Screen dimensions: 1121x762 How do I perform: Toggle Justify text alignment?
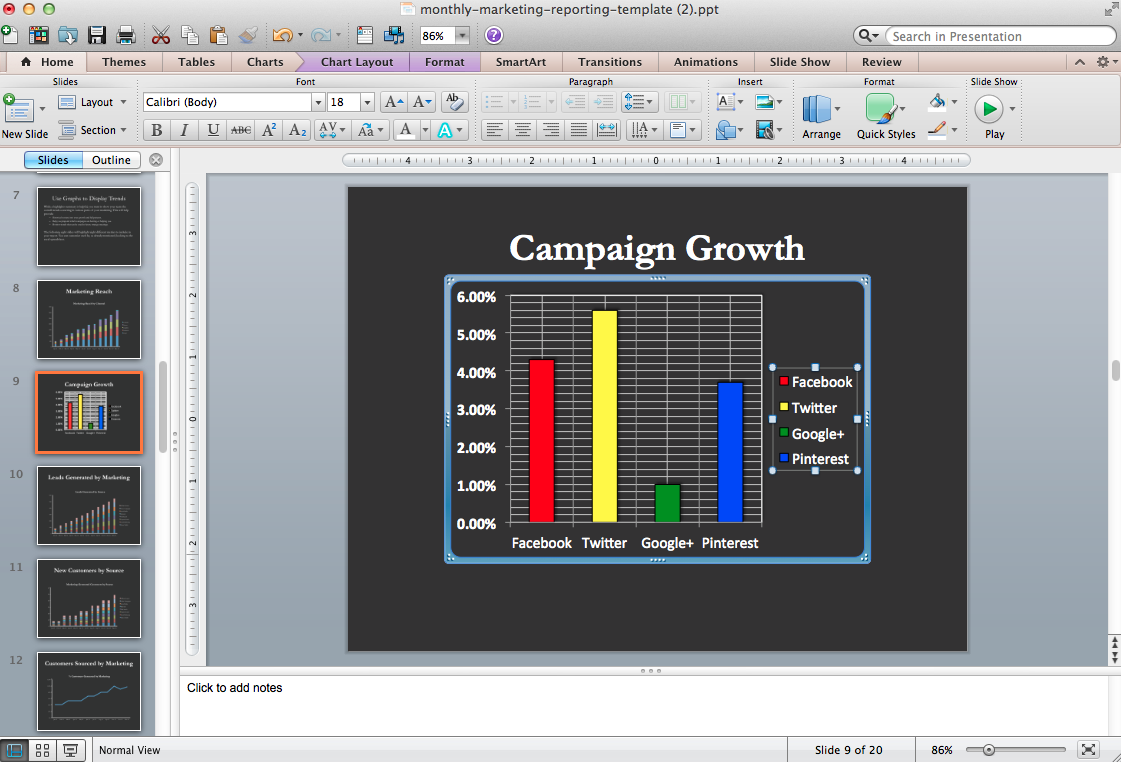(x=578, y=130)
